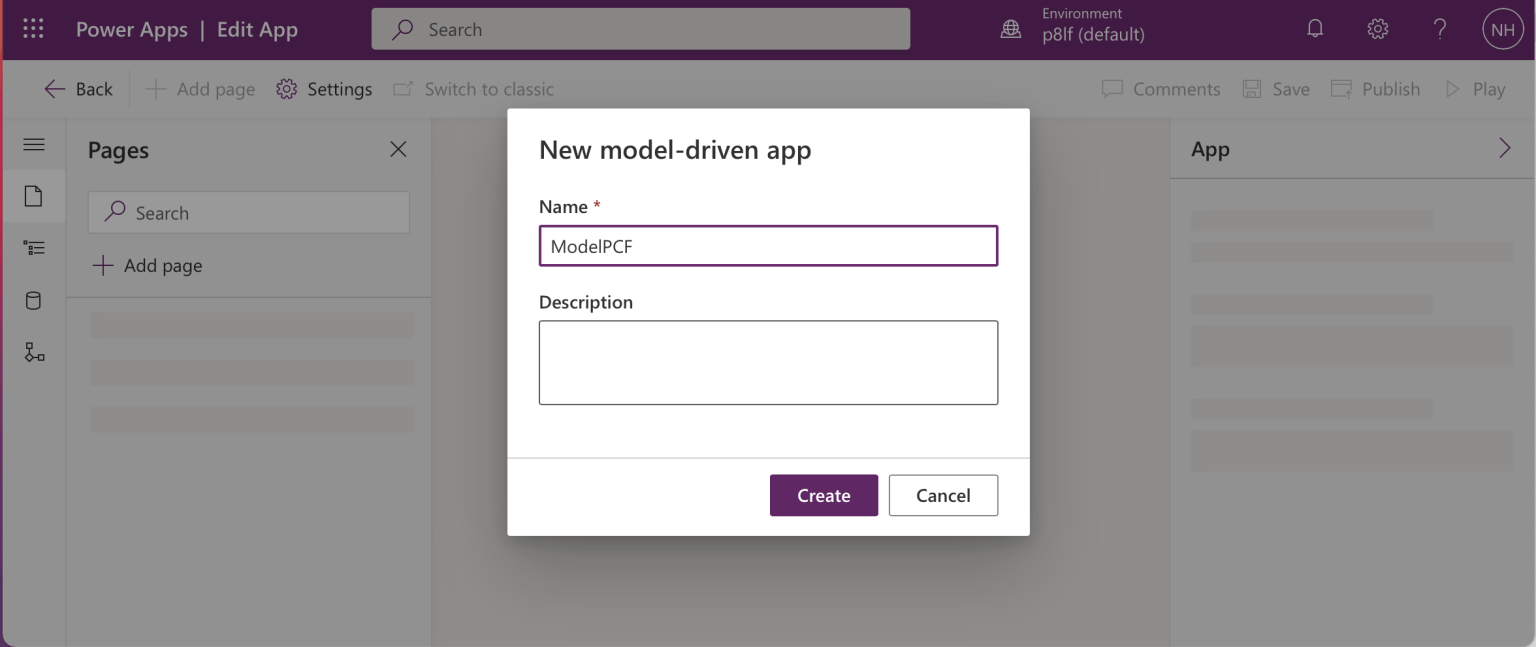Play the app
The width and height of the screenshot is (1536, 647).
pos(1475,89)
